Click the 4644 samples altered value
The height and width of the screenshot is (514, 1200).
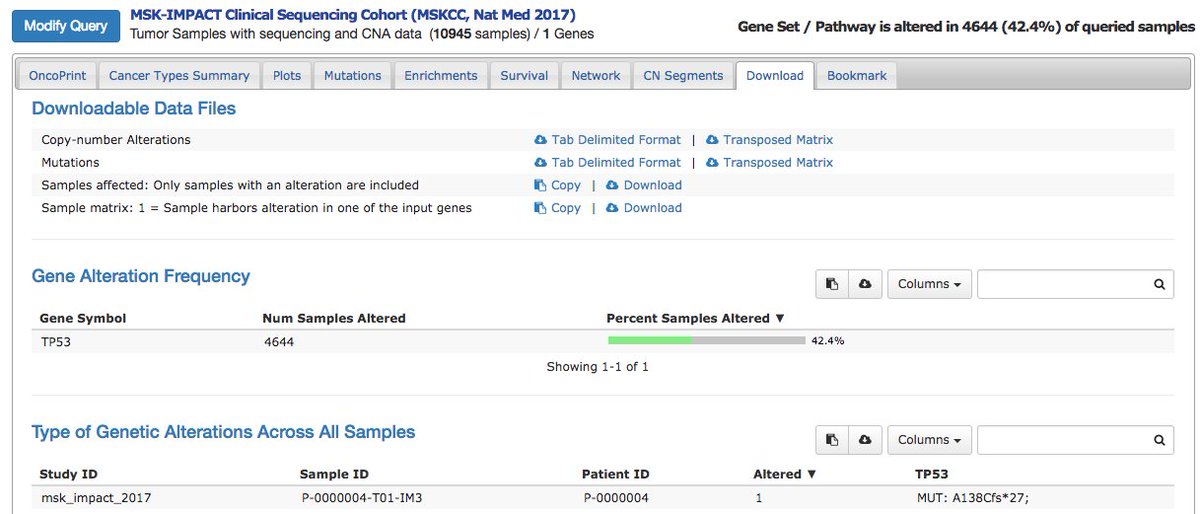tap(278, 341)
